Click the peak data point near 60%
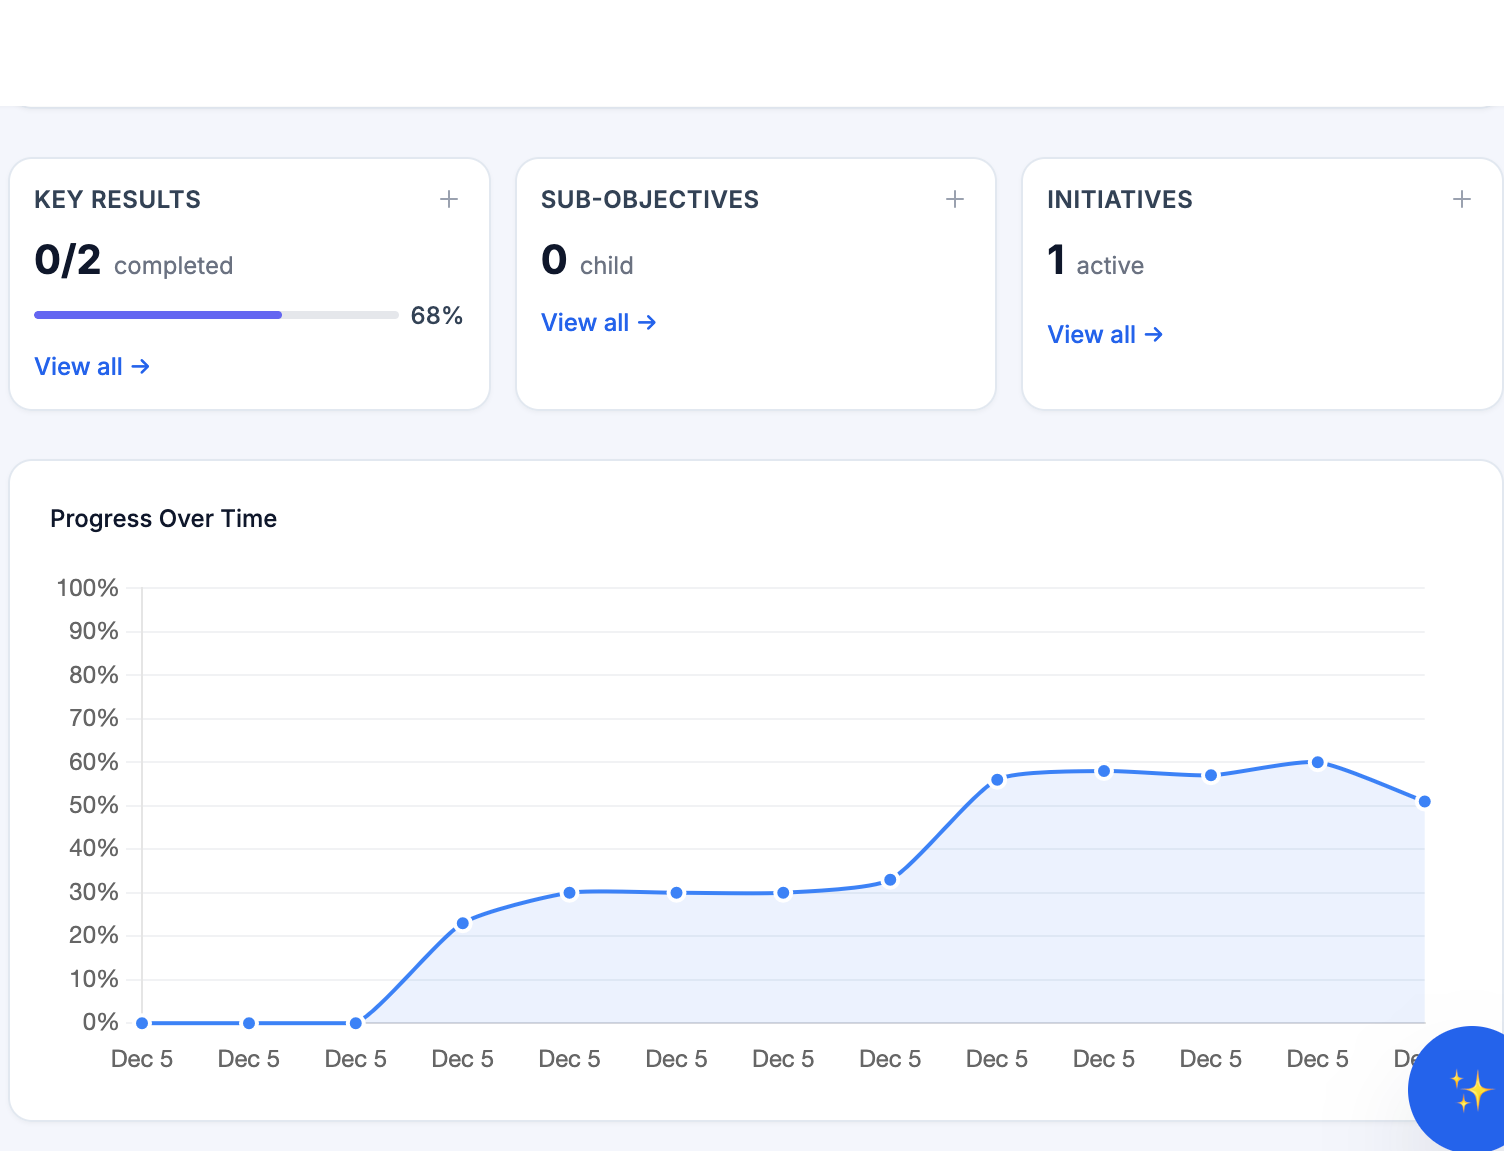 [1317, 761]
